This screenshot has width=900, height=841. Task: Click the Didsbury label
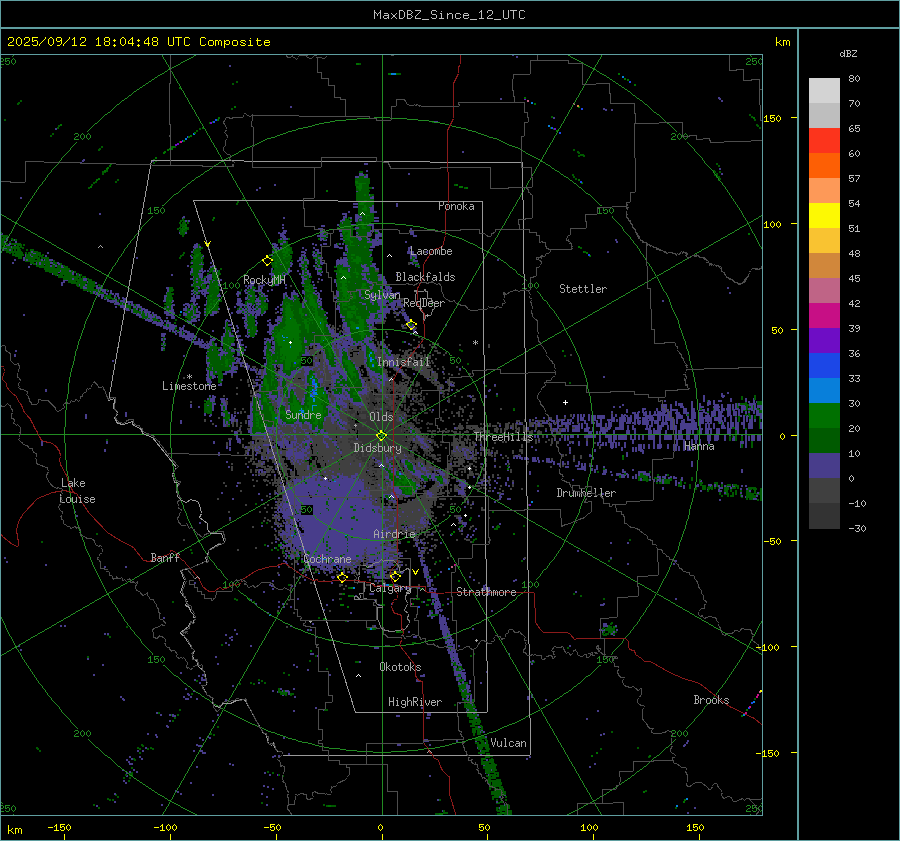point(378,448)
